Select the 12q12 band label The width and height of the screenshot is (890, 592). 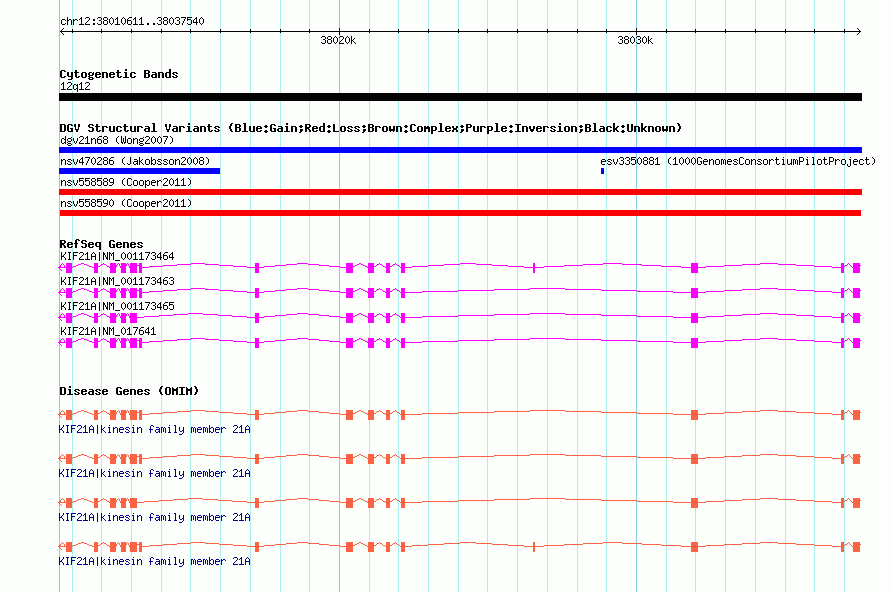click(x=75, y=86)
